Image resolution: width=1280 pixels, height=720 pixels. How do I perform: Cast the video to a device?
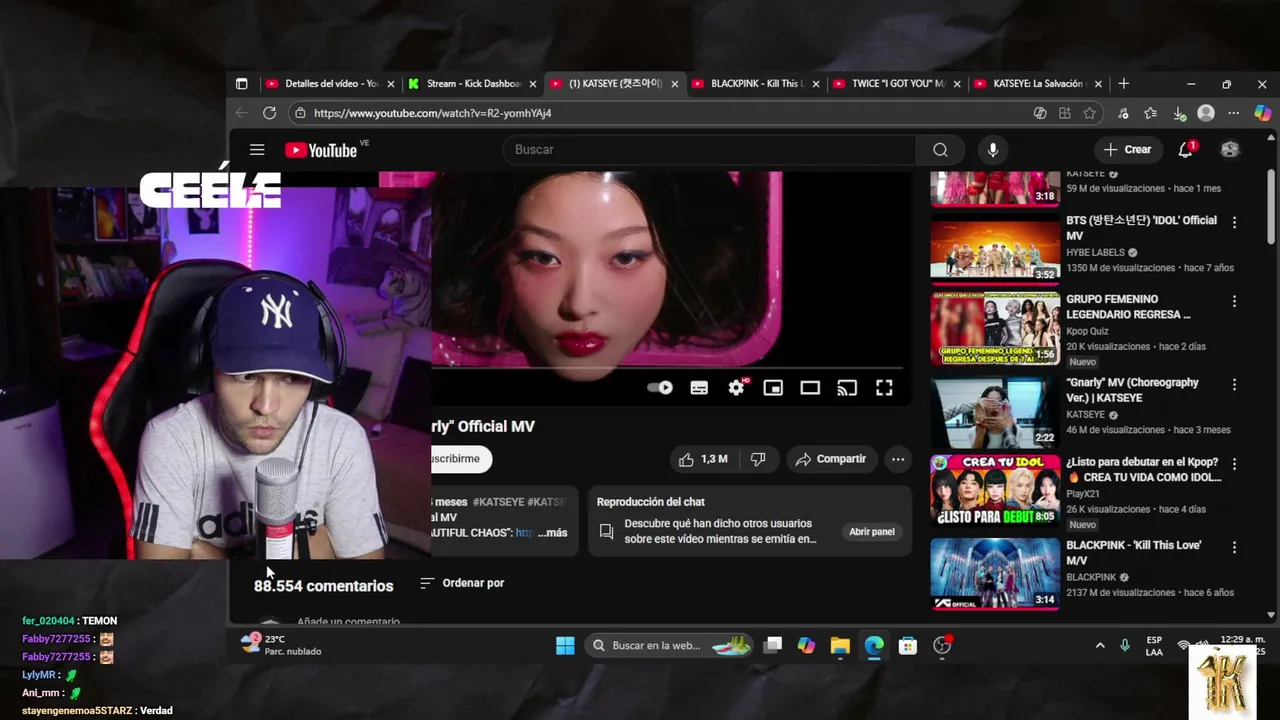[x=847, y=388]
